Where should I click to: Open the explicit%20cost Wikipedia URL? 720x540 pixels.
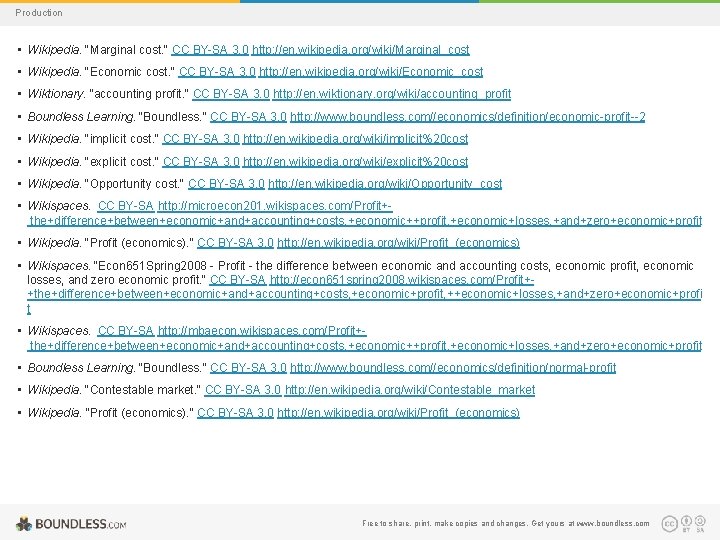(x=355, y=162)
